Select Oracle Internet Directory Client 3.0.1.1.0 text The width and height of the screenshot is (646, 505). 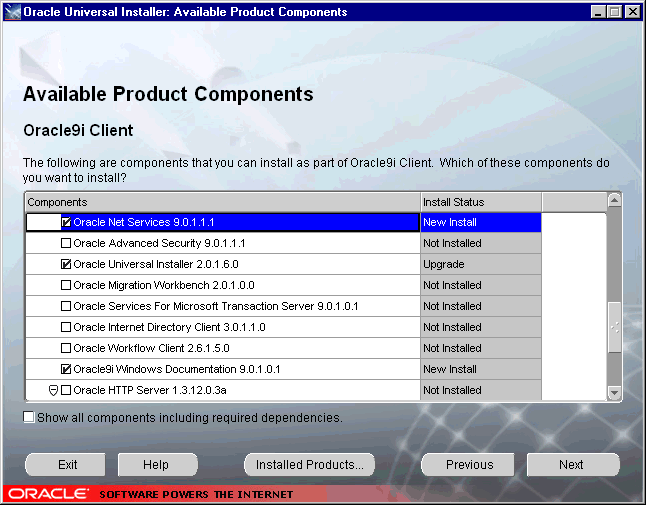coord(169,327)
